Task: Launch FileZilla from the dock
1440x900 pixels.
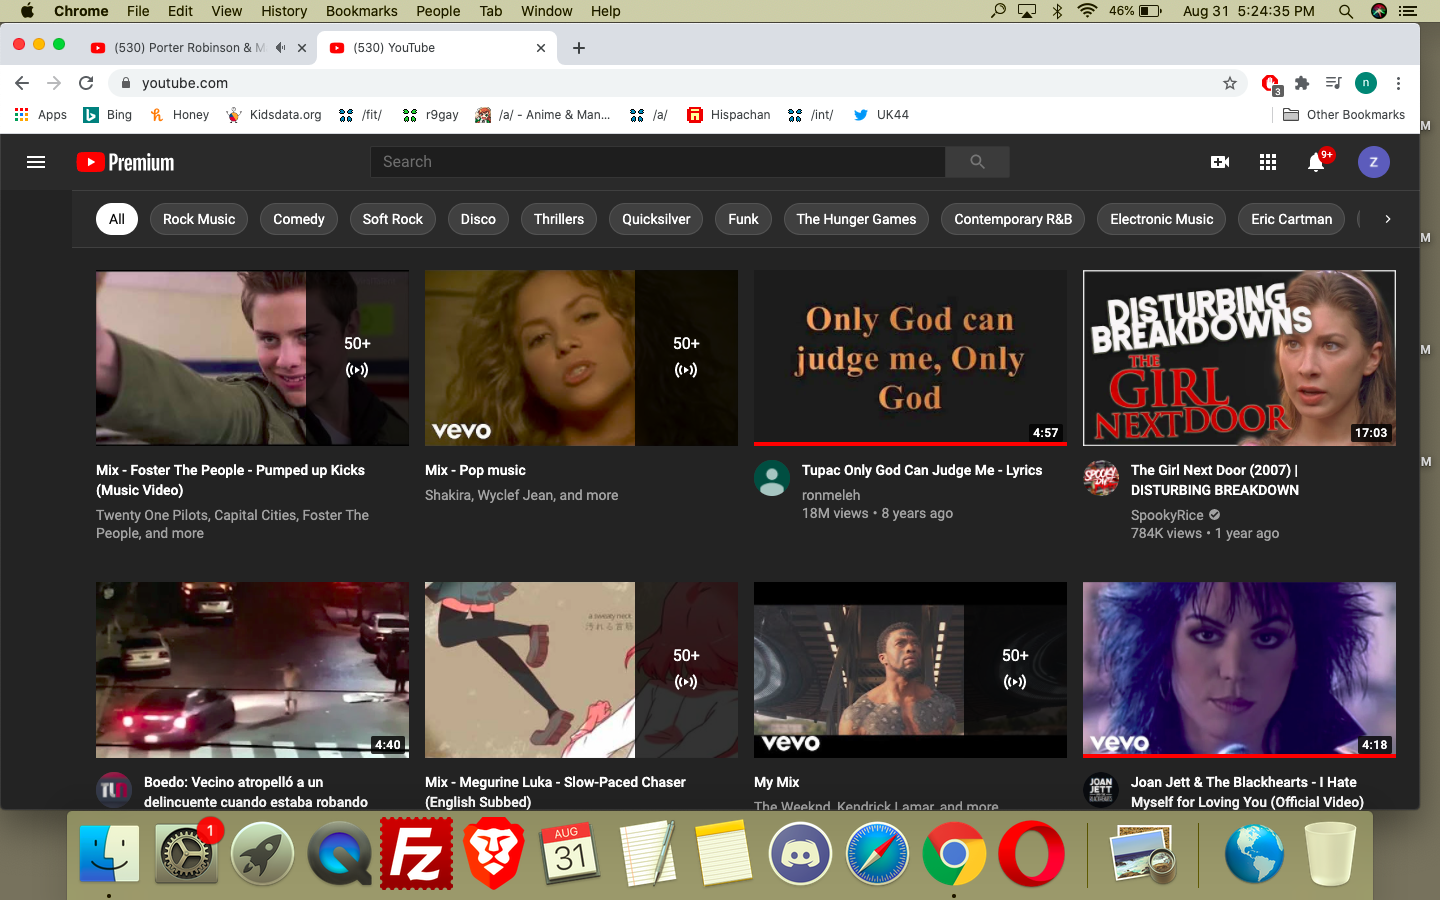Action: [x=417, y=854]
